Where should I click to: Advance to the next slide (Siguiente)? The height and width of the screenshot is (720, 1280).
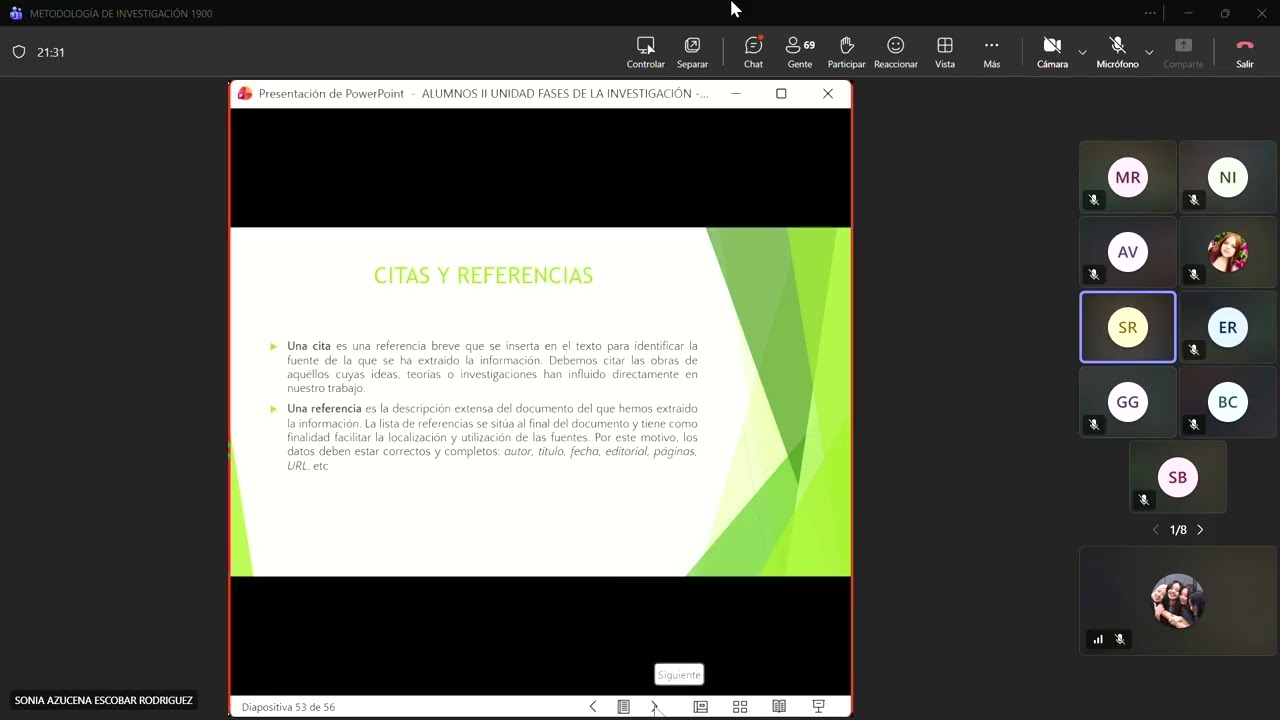(x=655, y=706)
